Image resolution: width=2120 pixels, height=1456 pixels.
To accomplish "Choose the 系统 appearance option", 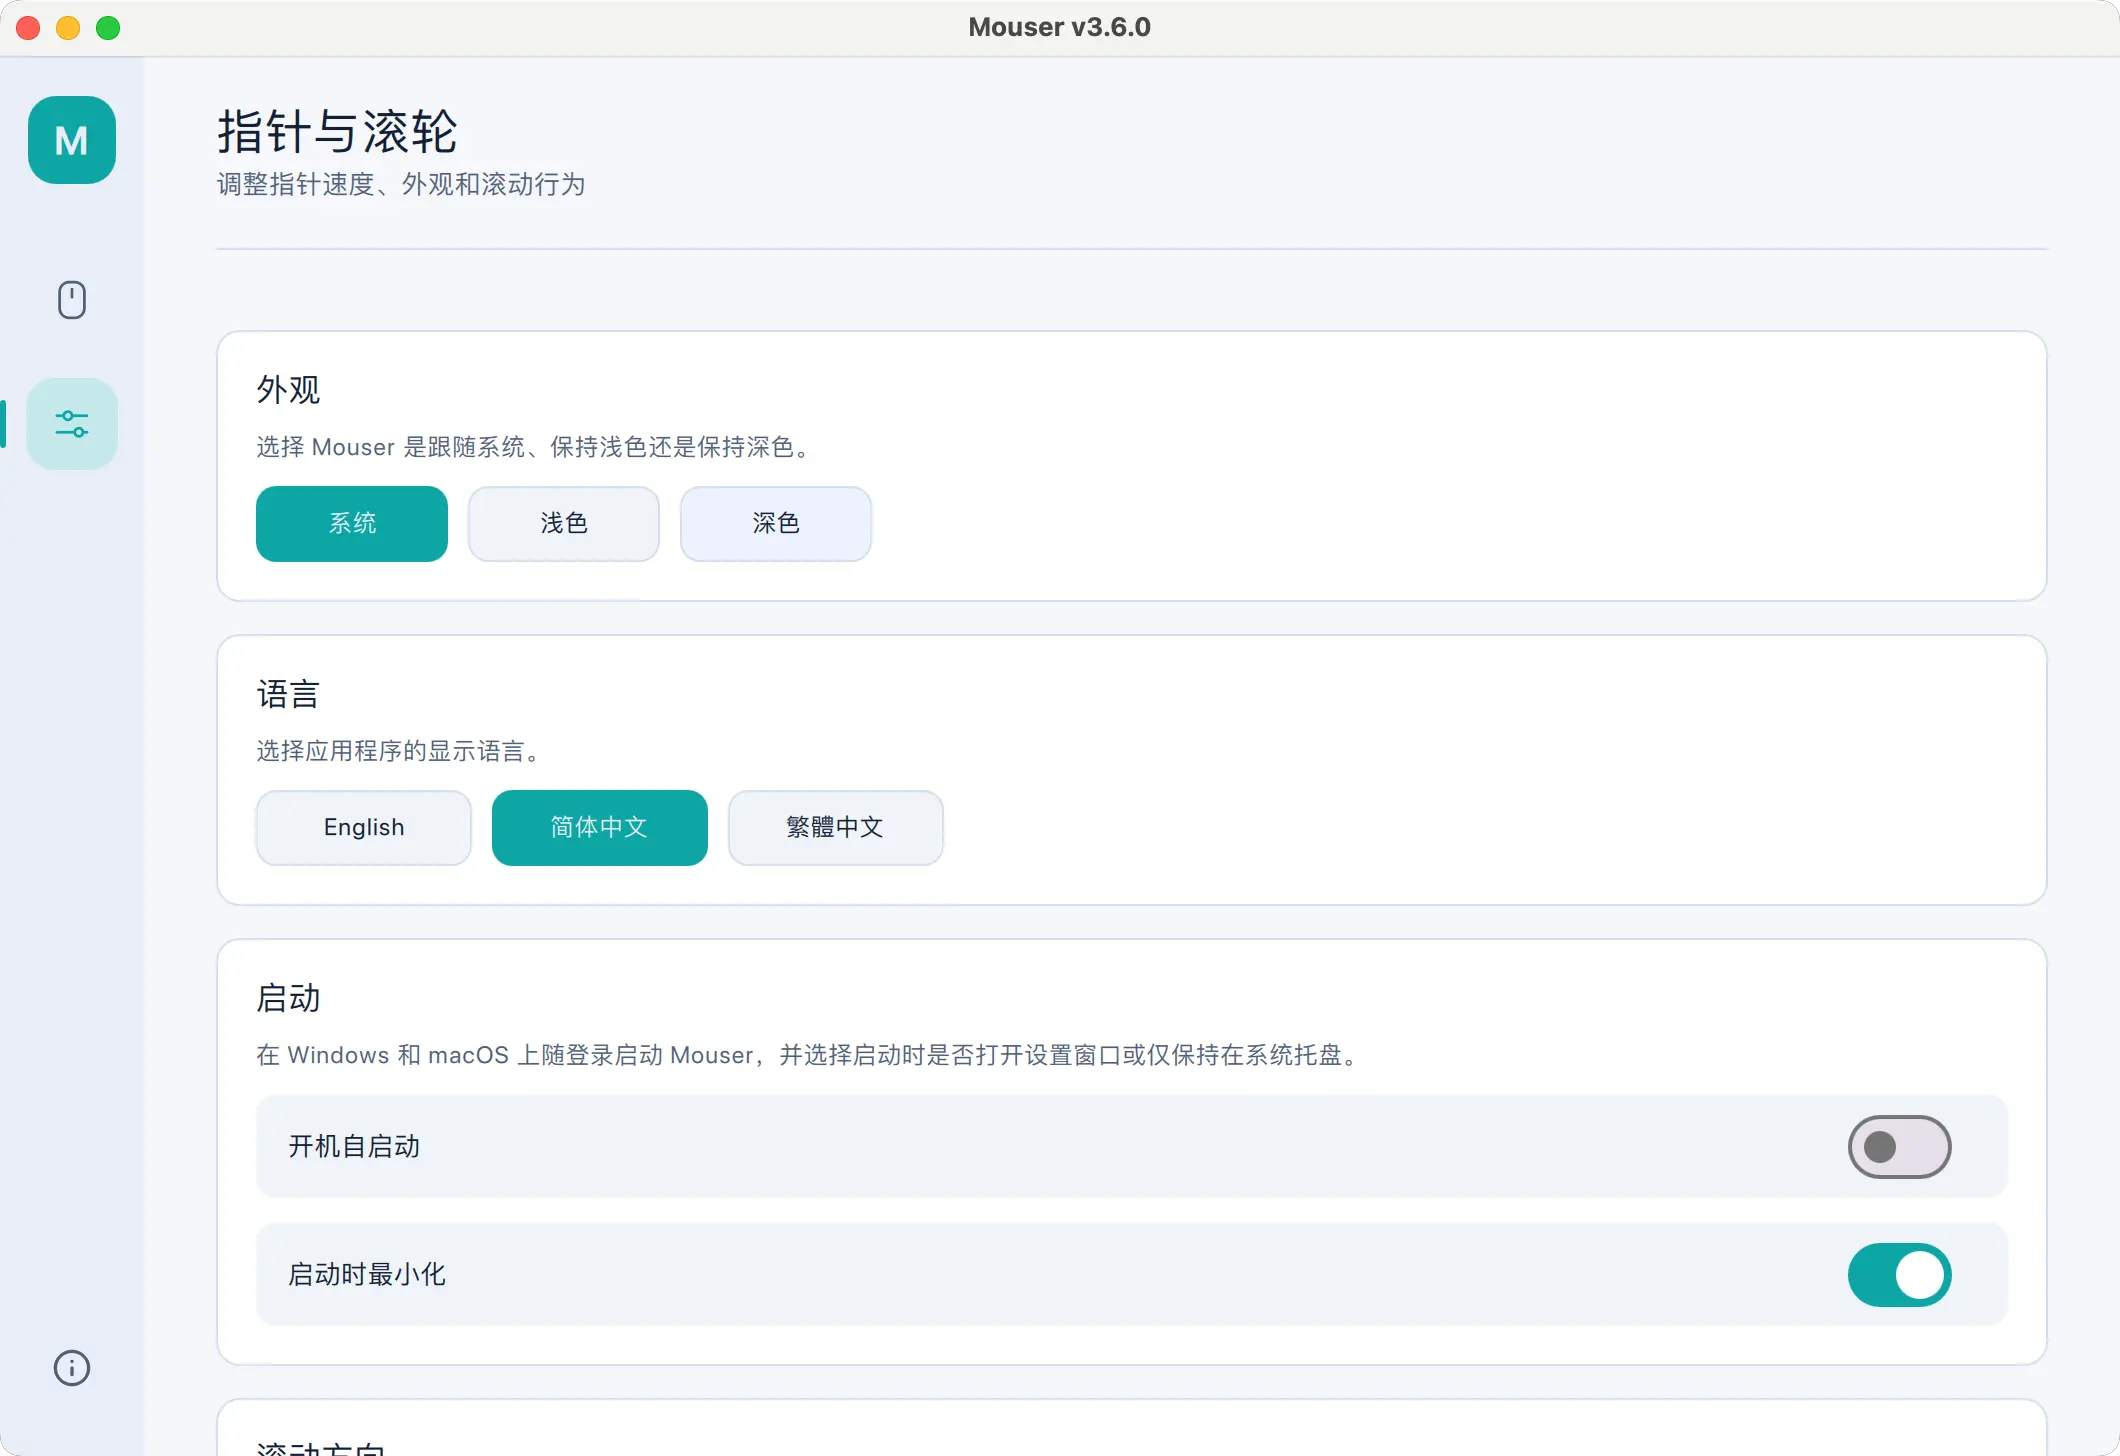I will click(352, 524).
